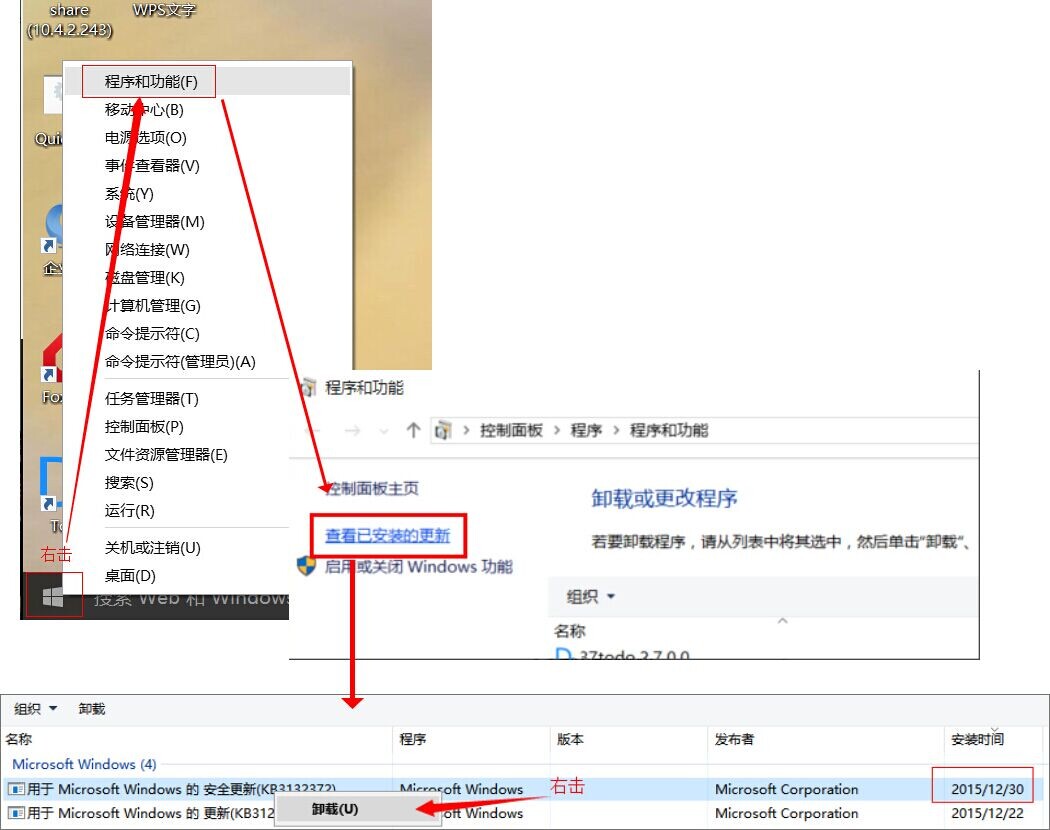Open 文件资源管理器(E) entry
Image resolution: width=1050 pixels, height=830 pixels.
[166, 456]
